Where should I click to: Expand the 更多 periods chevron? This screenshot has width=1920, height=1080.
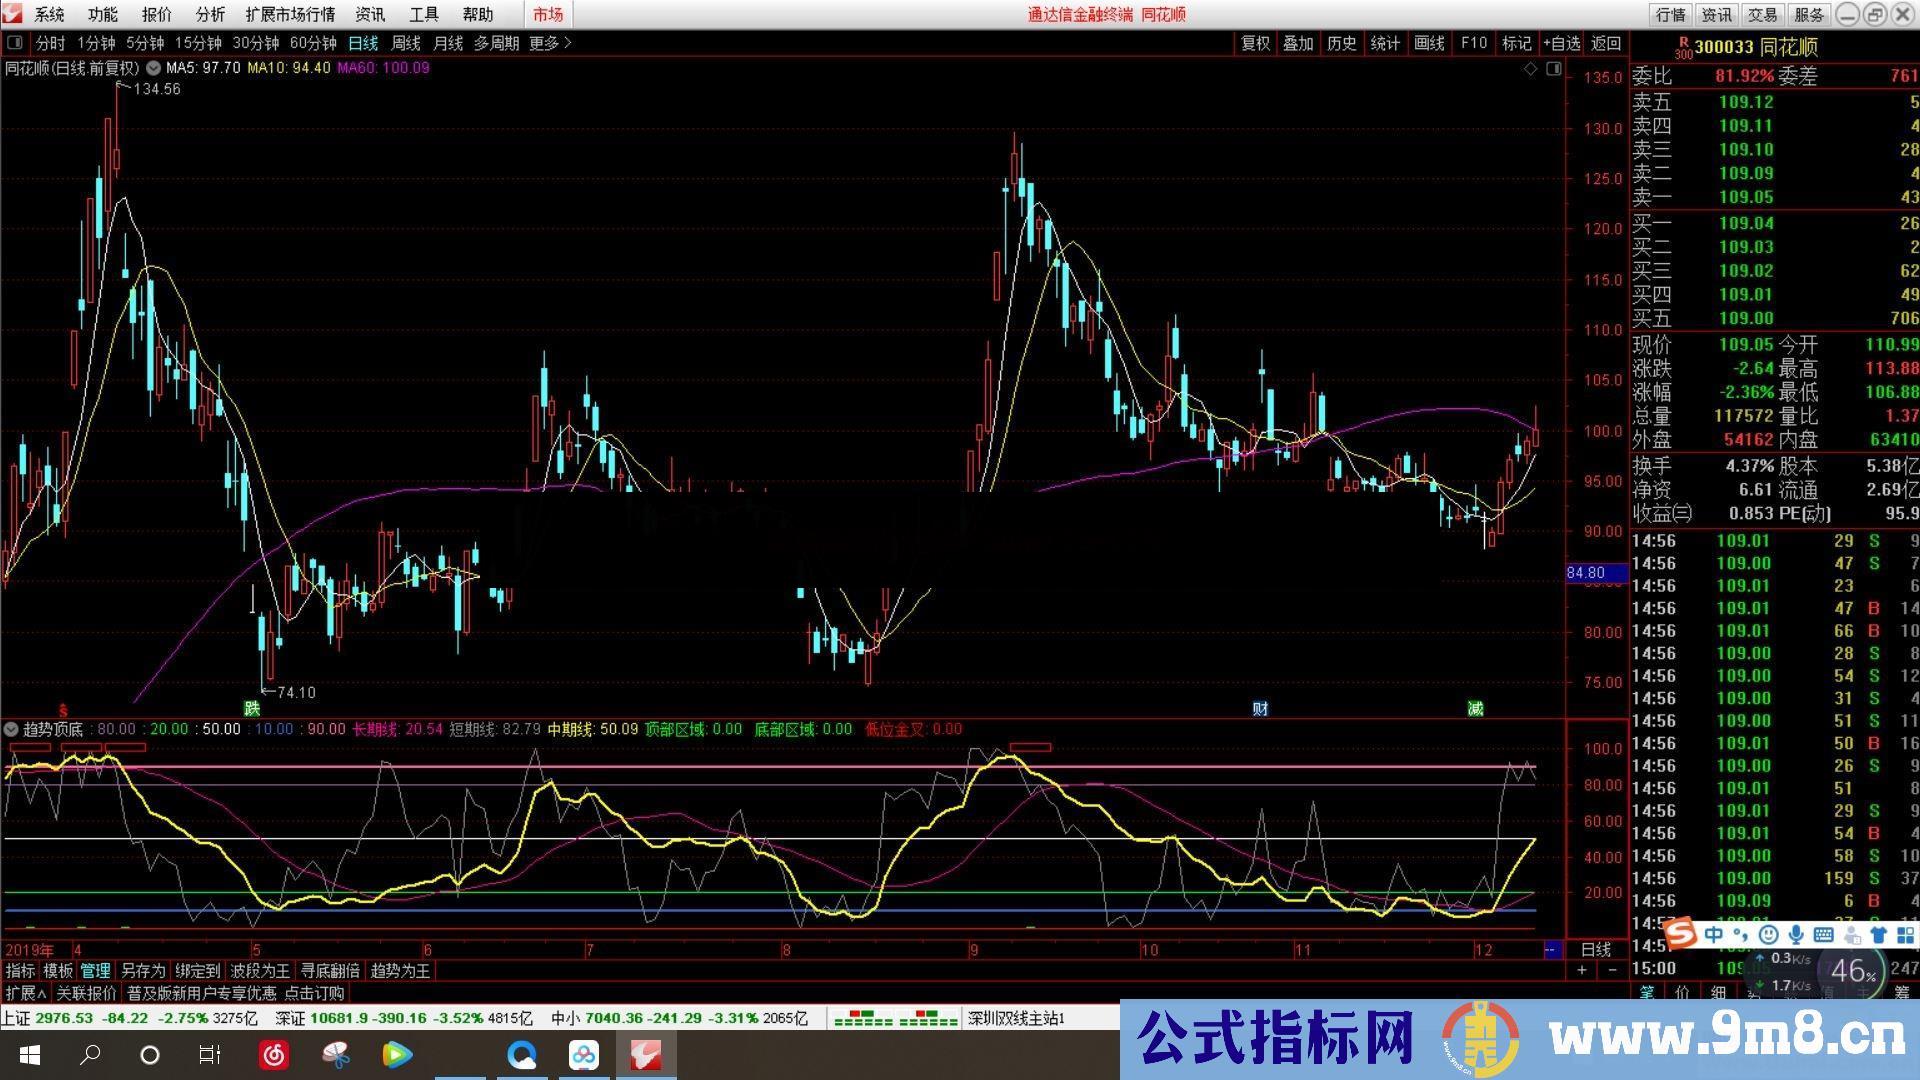tap(551, 43)
